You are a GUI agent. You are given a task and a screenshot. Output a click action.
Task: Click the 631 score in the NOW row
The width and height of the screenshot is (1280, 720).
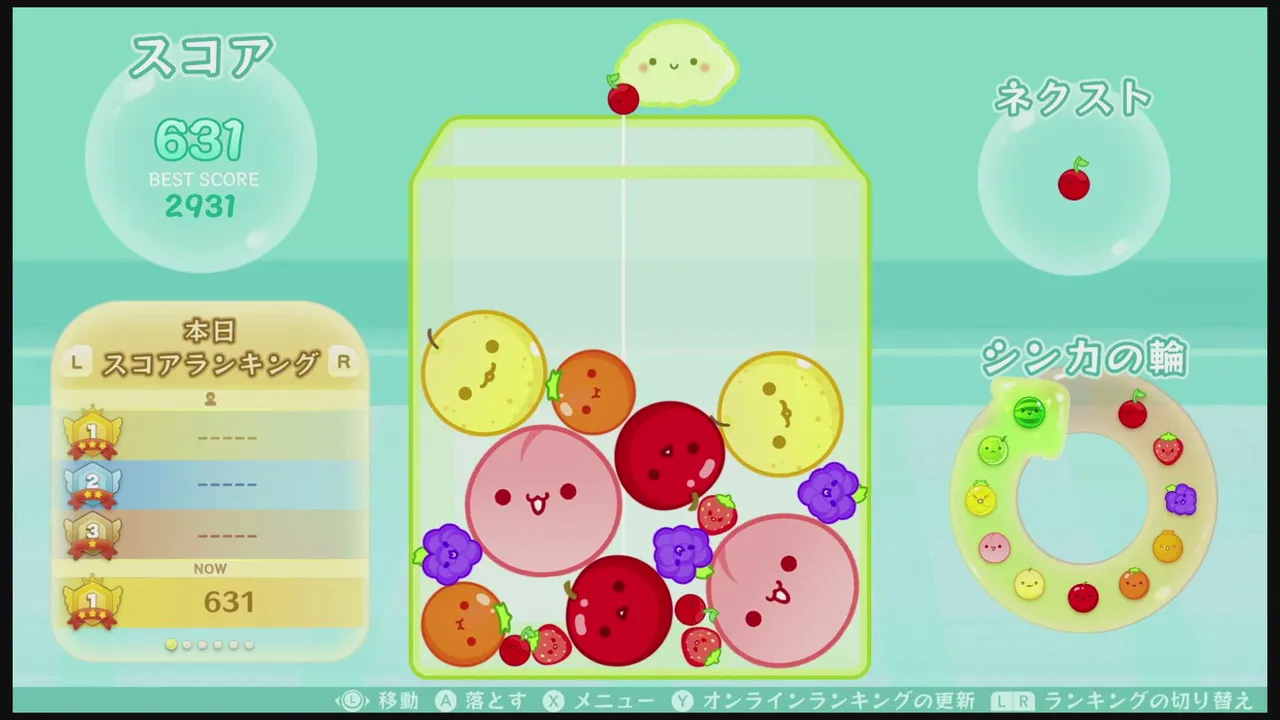[229, 602]
